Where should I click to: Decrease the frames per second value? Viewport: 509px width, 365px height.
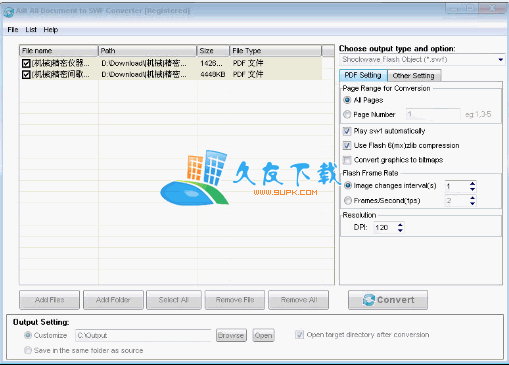coord(472,203)
